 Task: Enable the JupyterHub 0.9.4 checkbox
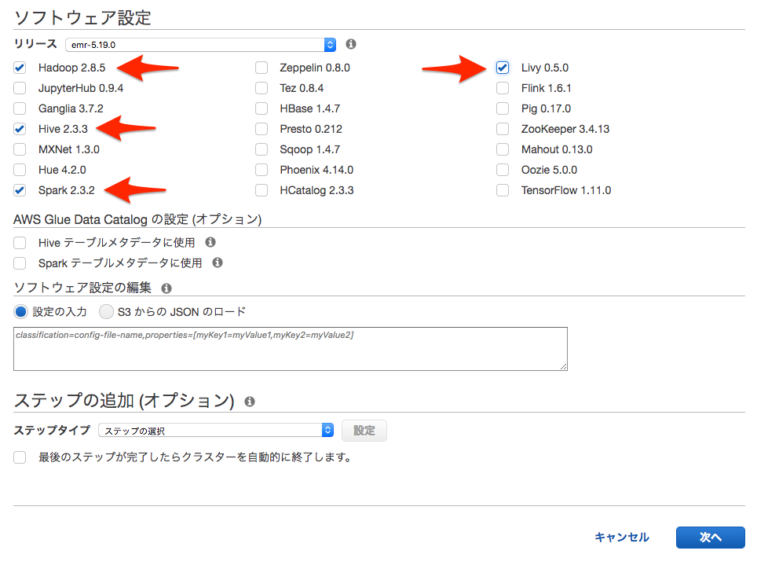pyautogui.click(x=20, y=88)
